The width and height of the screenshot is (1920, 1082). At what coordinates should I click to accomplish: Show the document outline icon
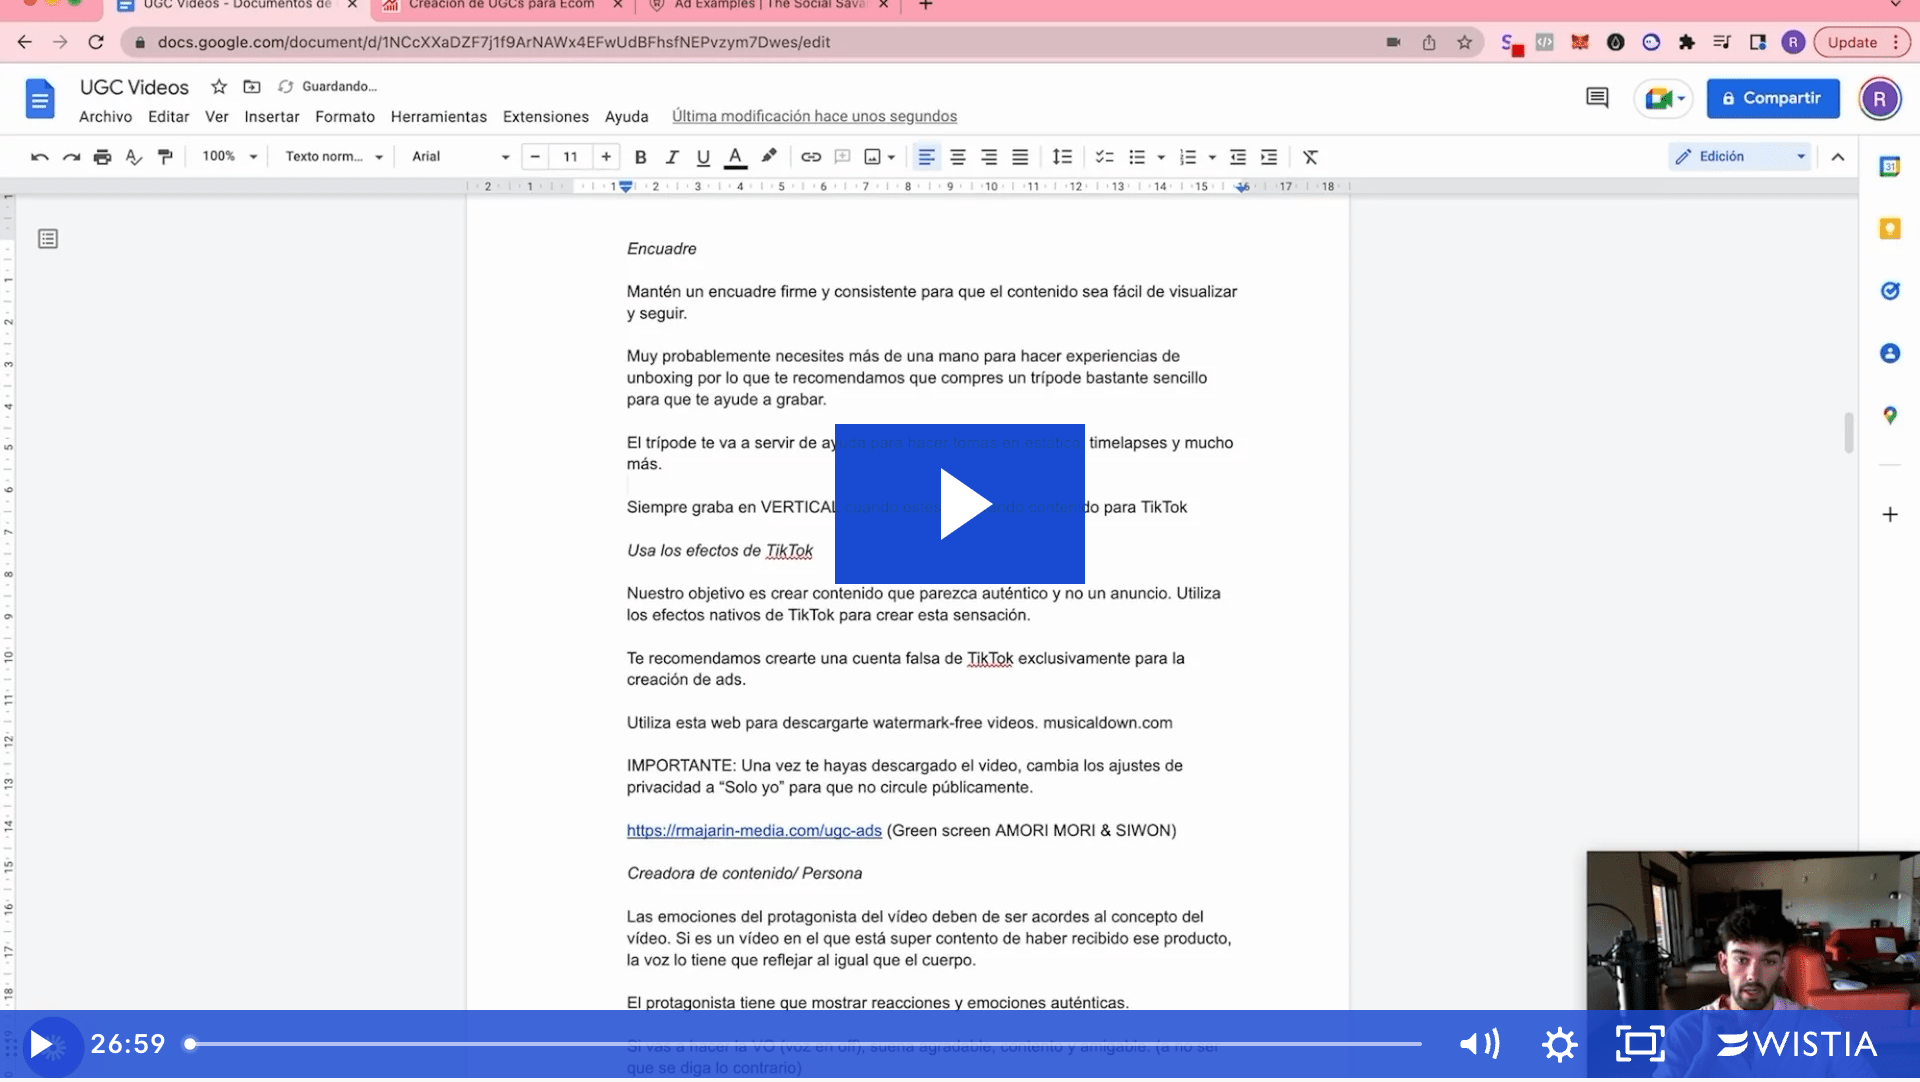pyautogui.click(x=48, y=239)
